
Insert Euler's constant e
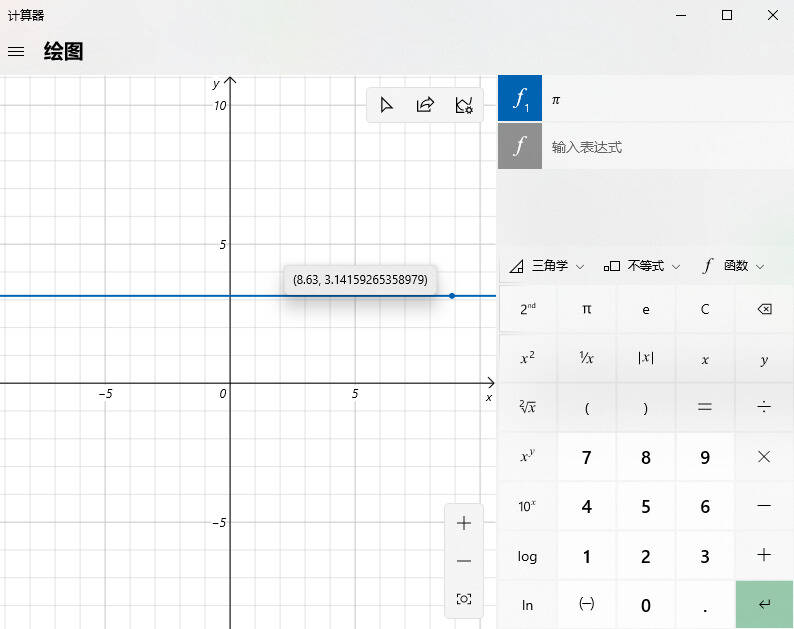[646, 309]
